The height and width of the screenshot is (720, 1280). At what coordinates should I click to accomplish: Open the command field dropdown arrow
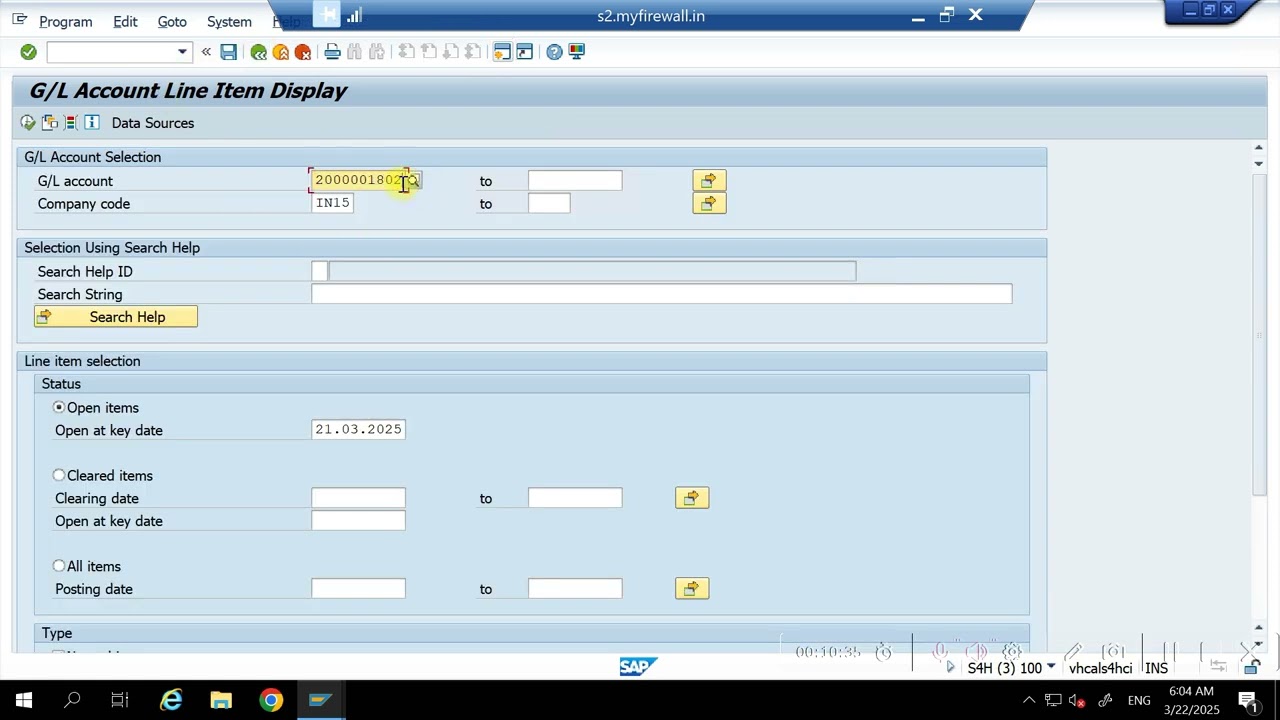182,52
